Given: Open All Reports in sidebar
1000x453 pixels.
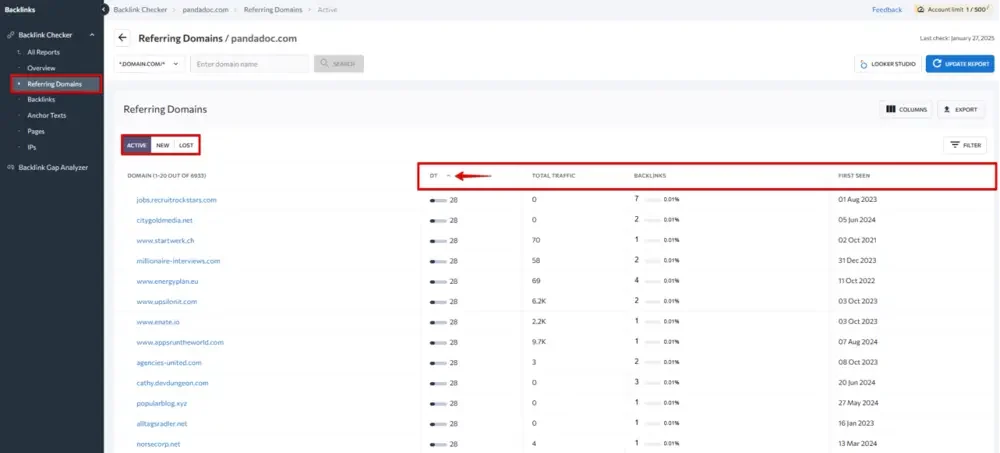Looking at the screenshot, I should click(x=43, y=52).
